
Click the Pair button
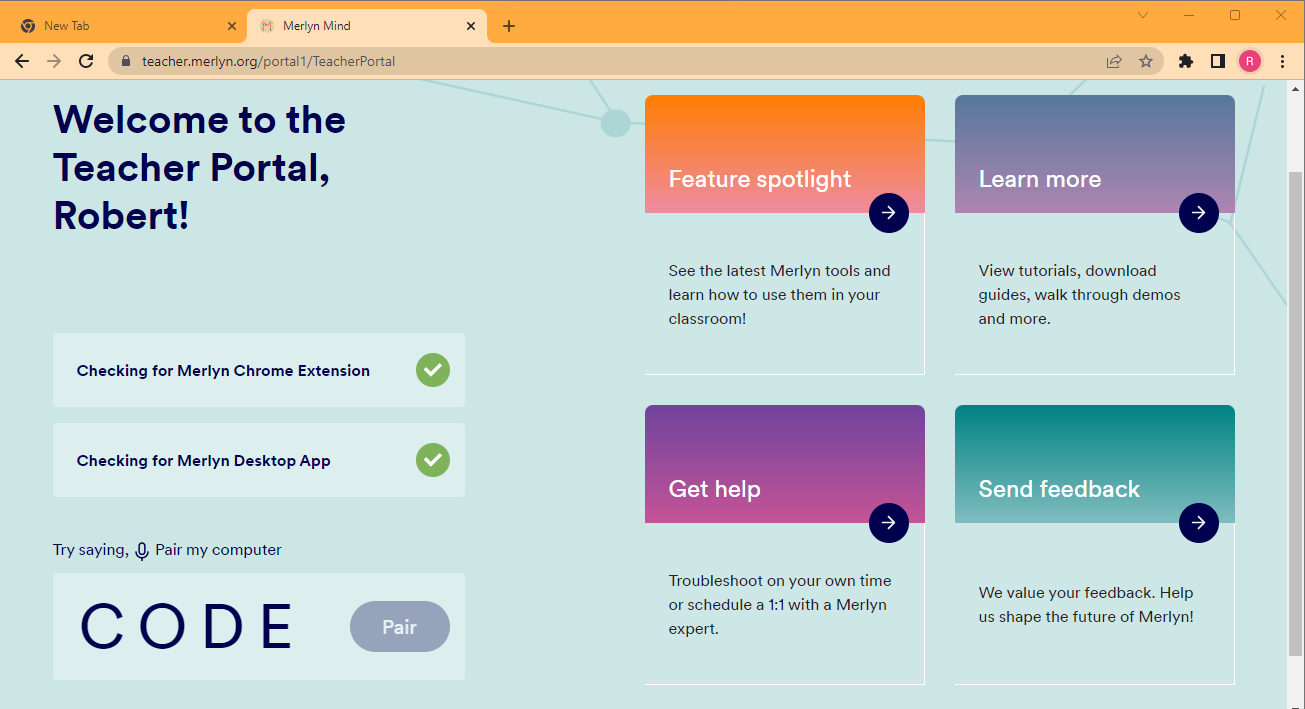pyautogui.click(x=400, y=627)
